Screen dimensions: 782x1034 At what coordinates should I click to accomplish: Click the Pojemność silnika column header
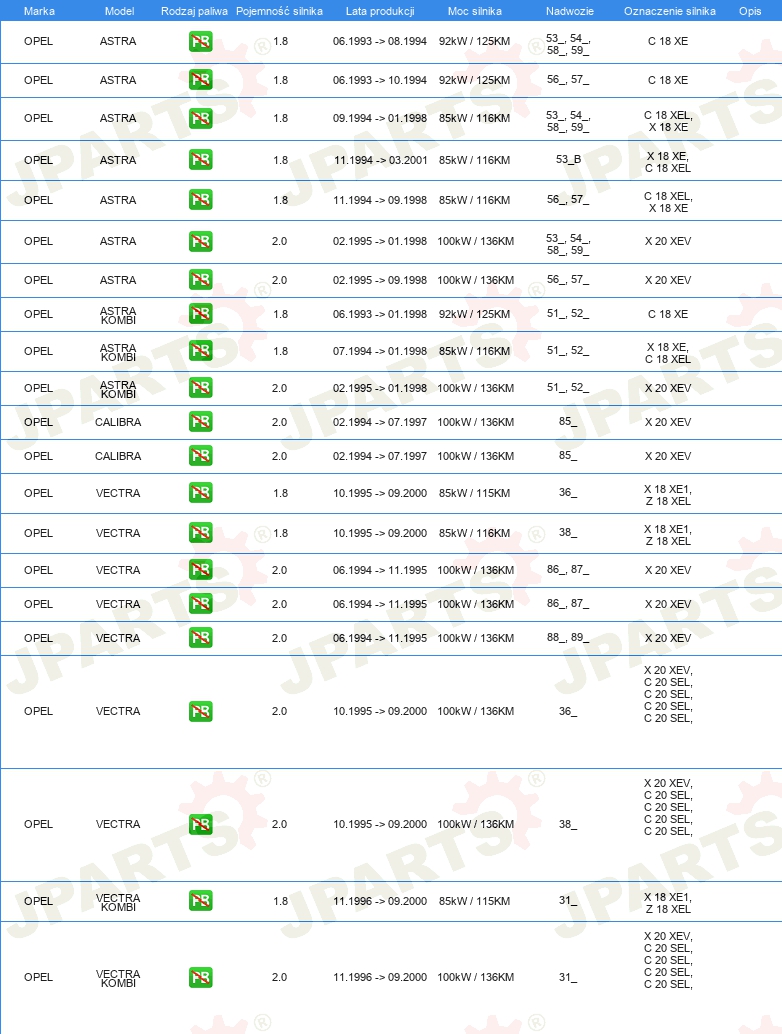(x=280, y=11)
